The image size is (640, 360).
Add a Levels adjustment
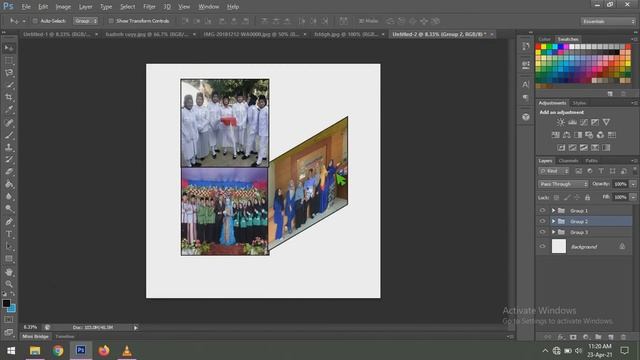click(572, 122)
